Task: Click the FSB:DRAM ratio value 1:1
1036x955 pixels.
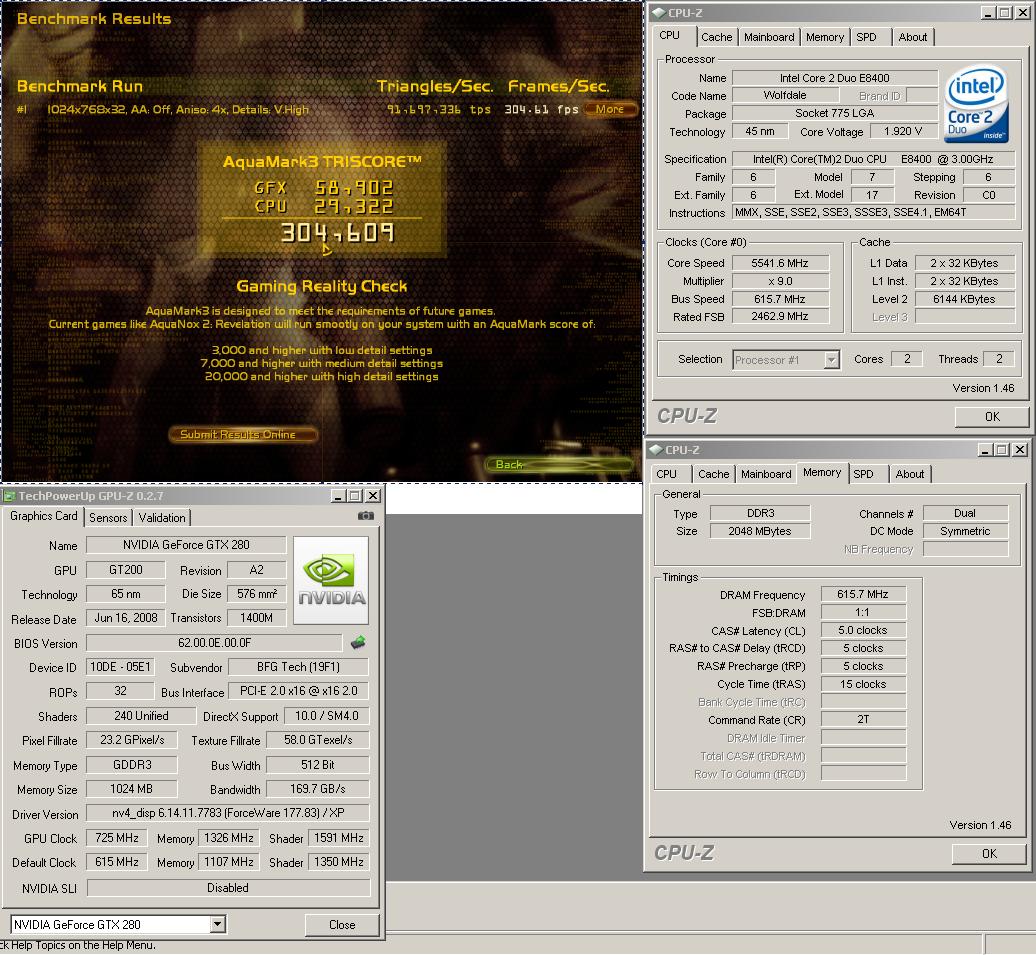Action: (x=863, y=613)
